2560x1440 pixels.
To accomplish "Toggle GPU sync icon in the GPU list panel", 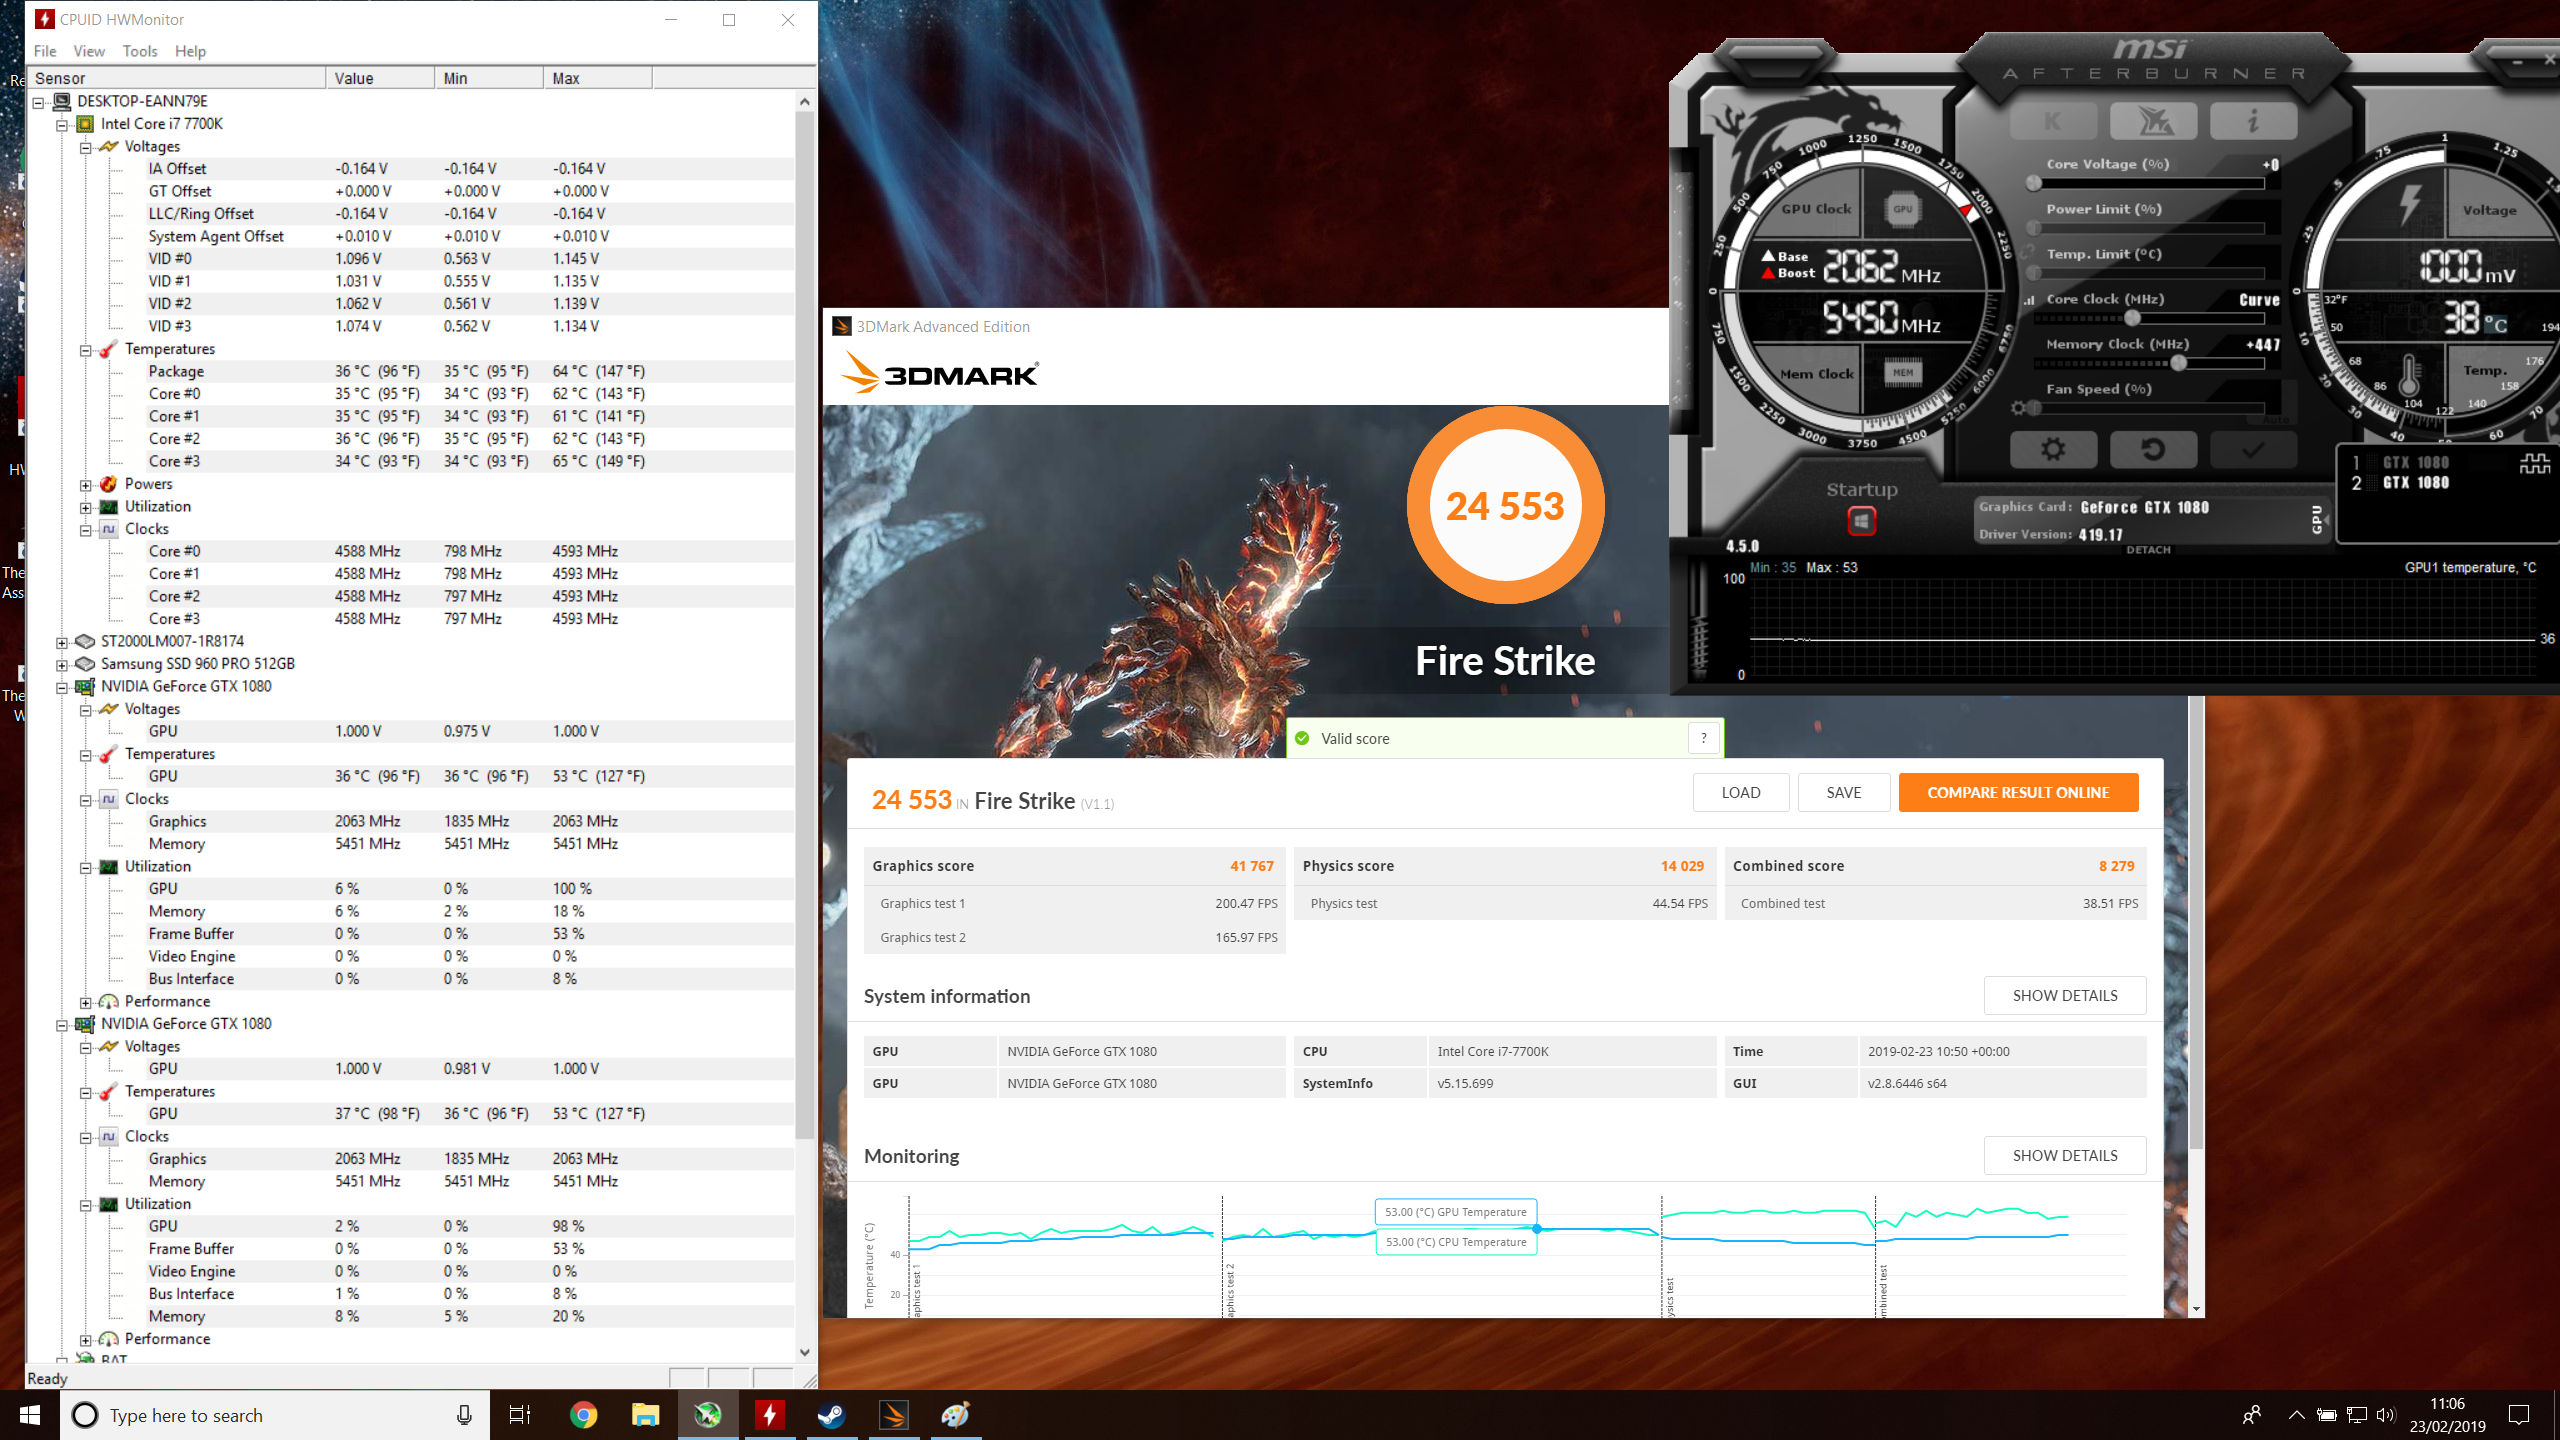I will coord(2535,463).
